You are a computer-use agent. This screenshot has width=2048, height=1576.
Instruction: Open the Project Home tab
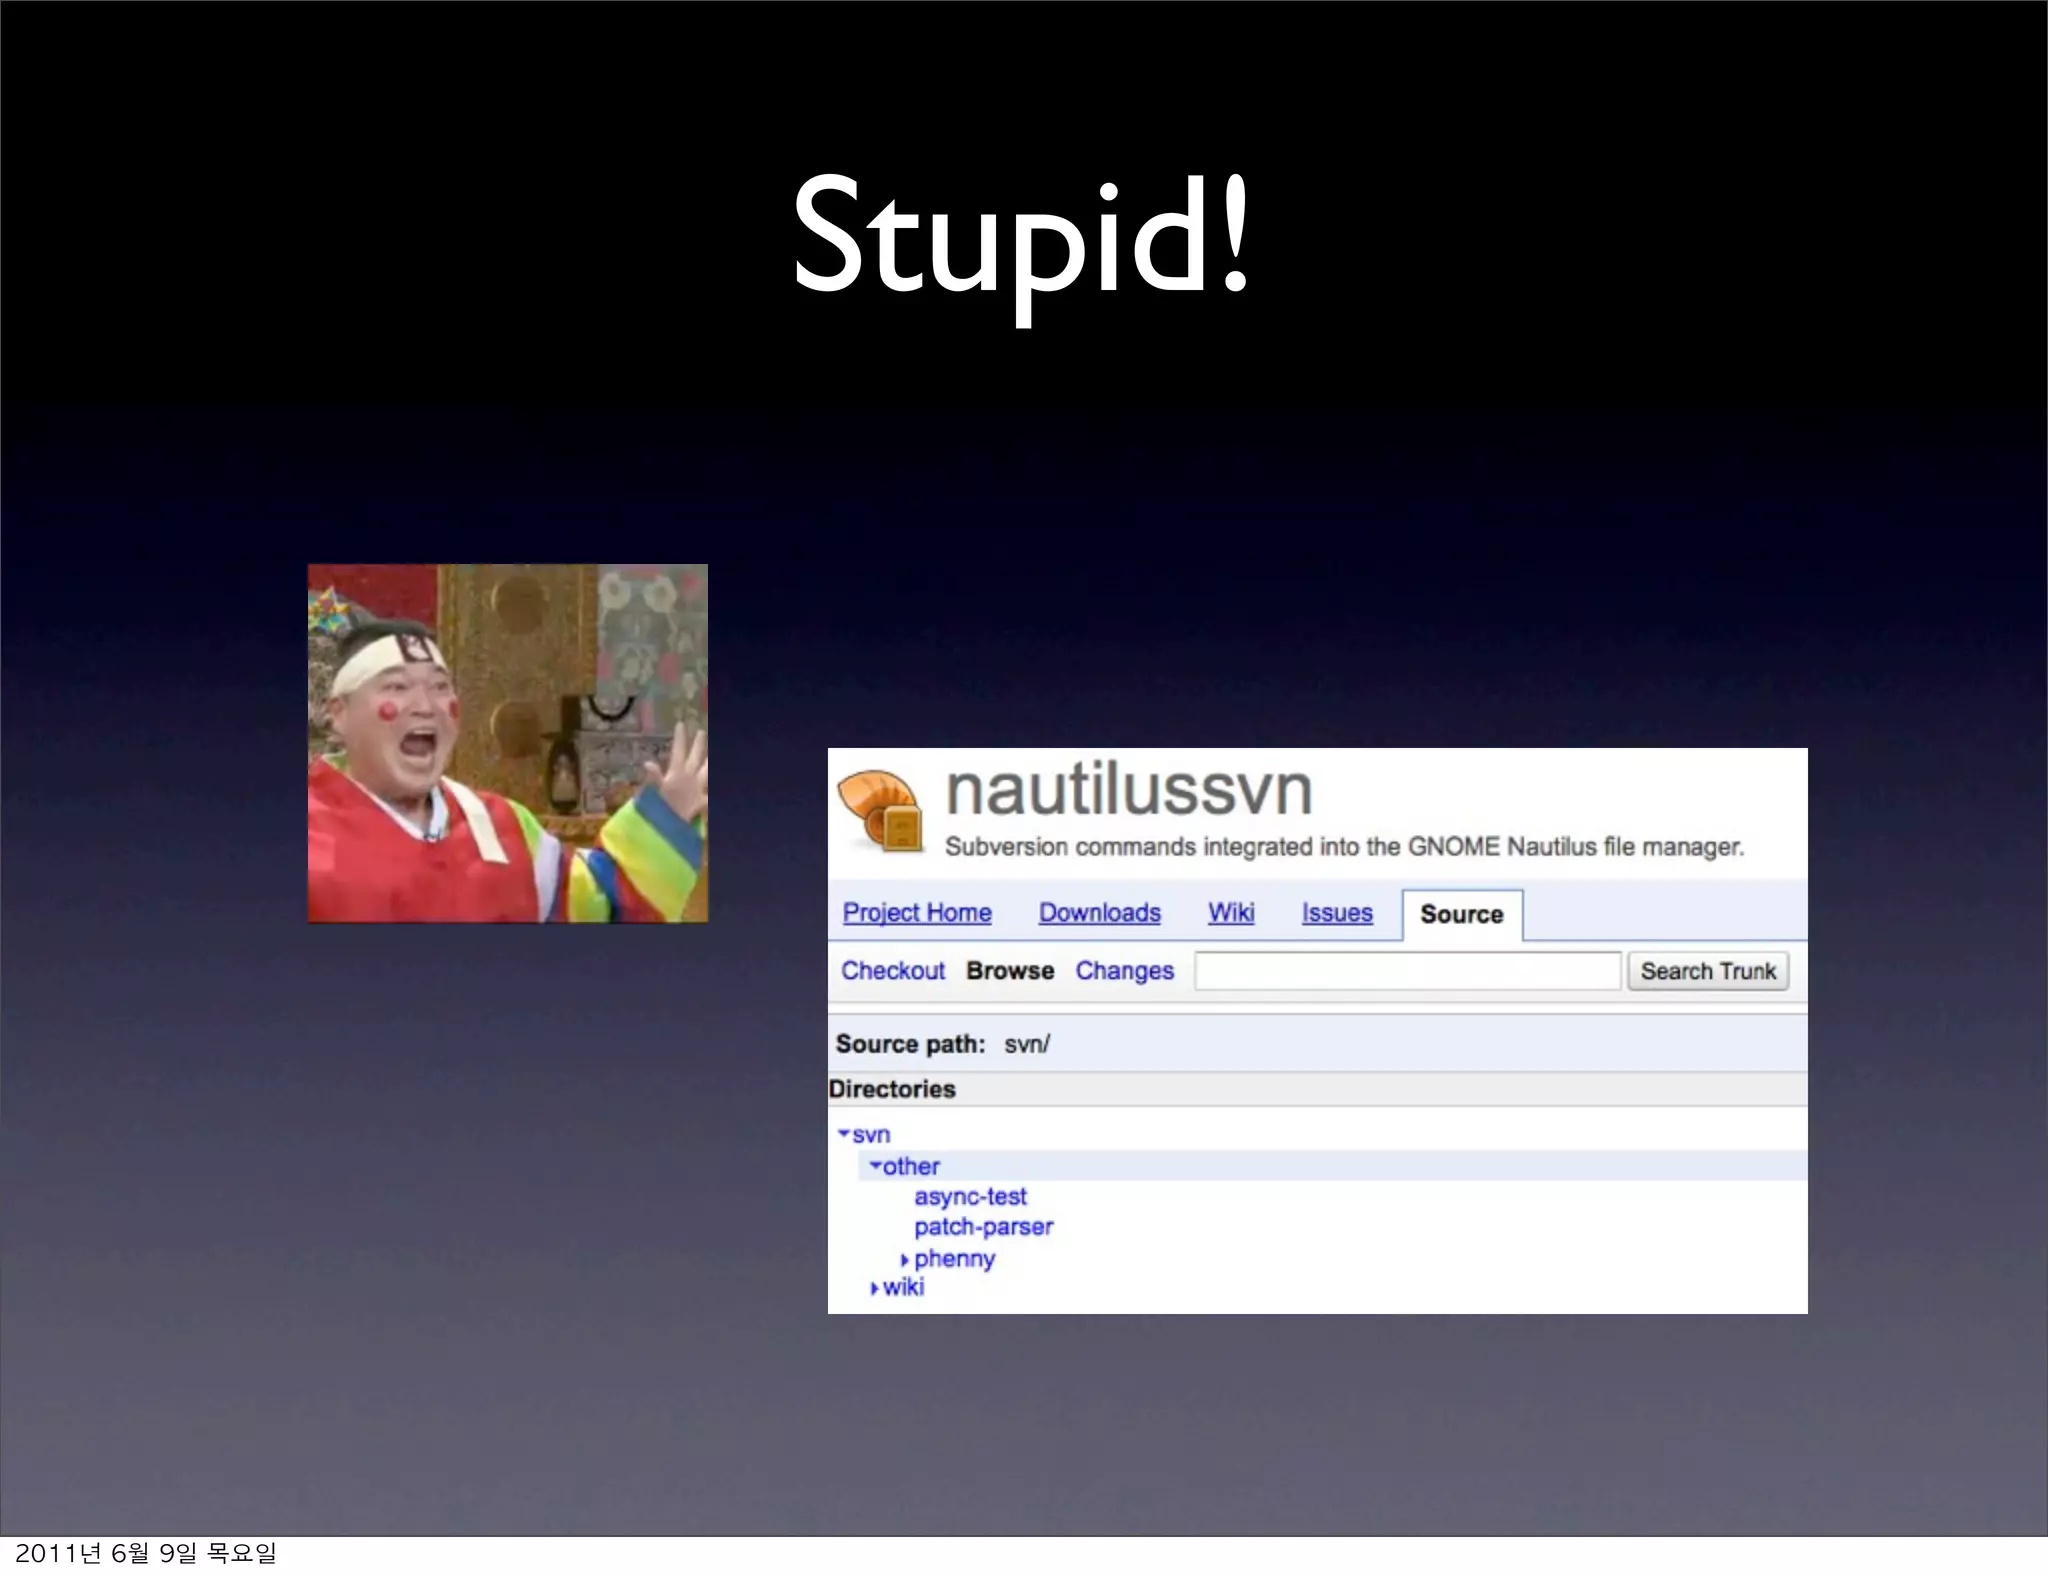click(917, 912)
